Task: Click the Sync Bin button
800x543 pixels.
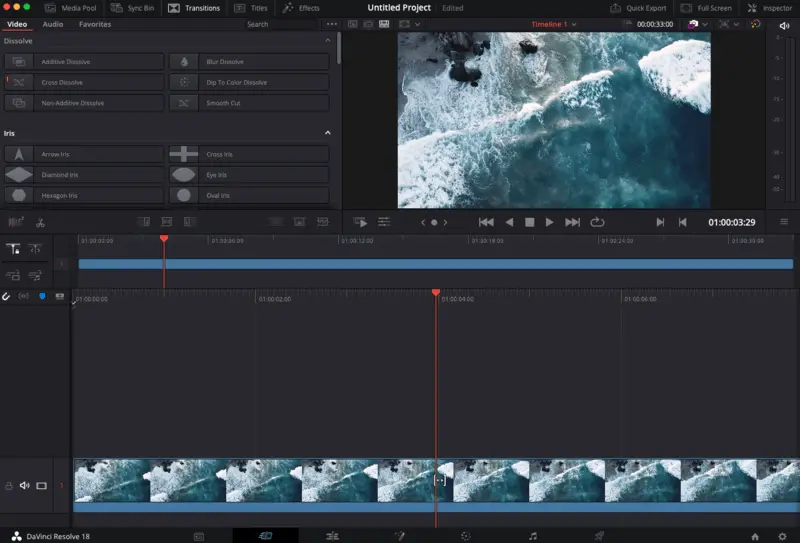Action: coord(132,8)
